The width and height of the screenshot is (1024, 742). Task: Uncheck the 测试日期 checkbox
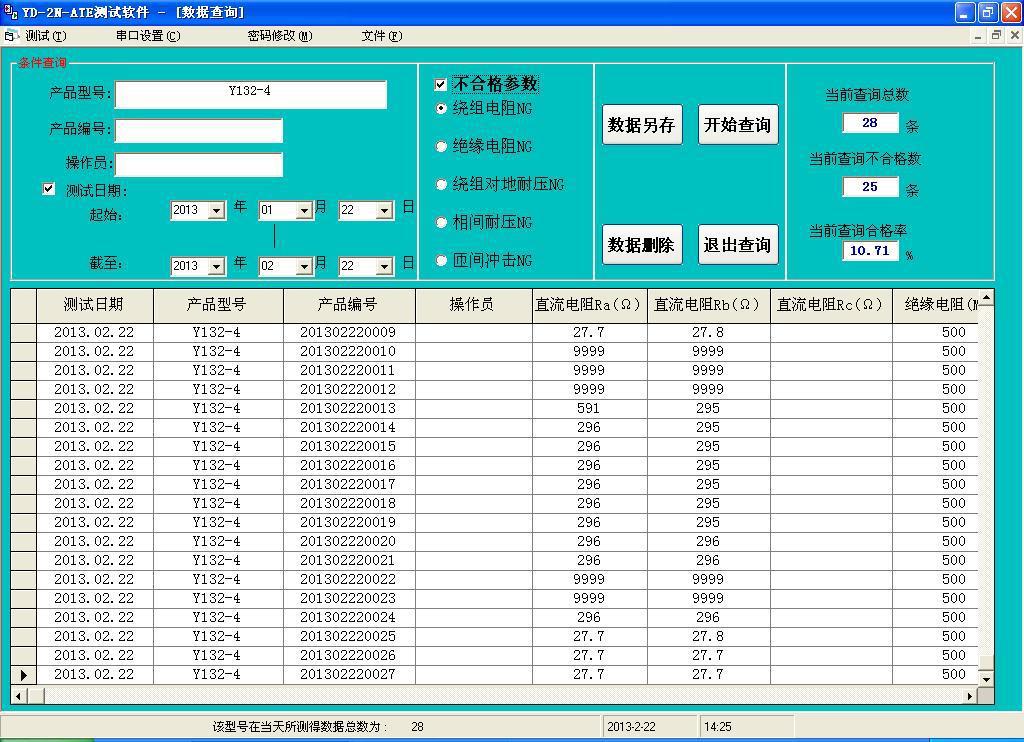tap(49, 189)
